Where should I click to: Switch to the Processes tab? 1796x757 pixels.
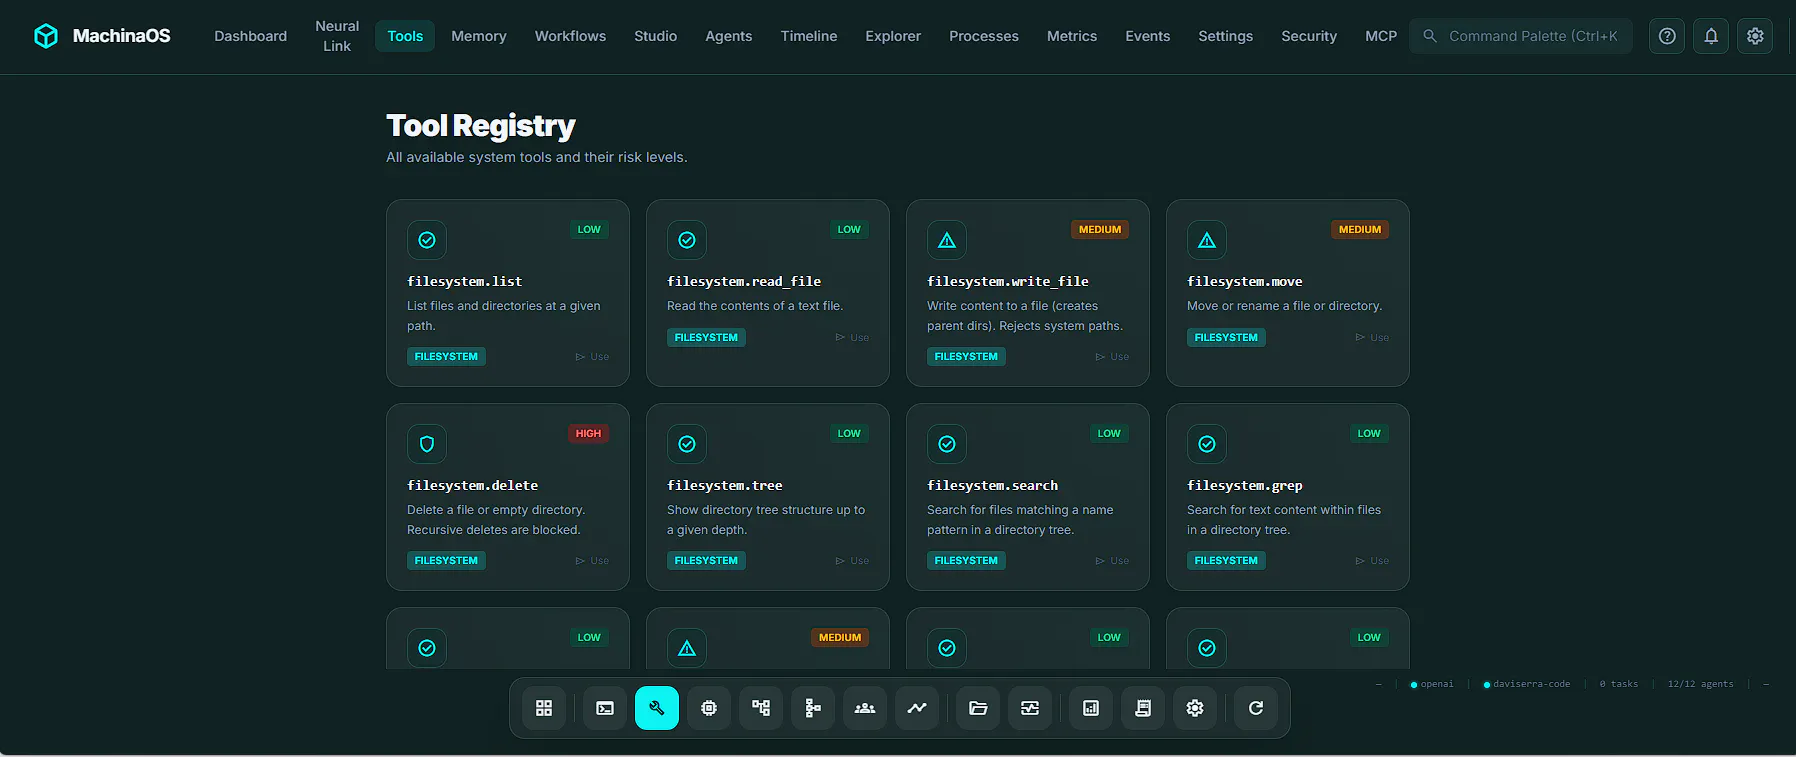[984, 36]
